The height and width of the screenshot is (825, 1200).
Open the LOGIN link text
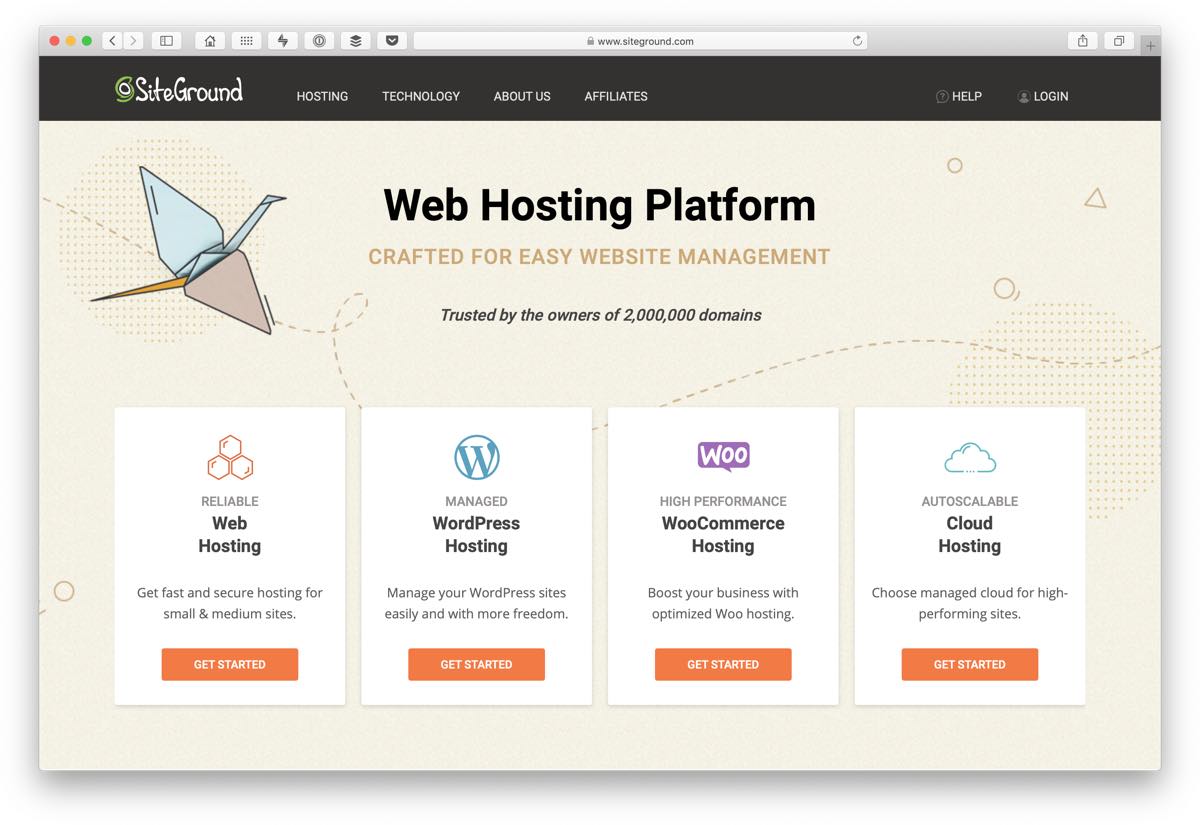coord(1051,96)
